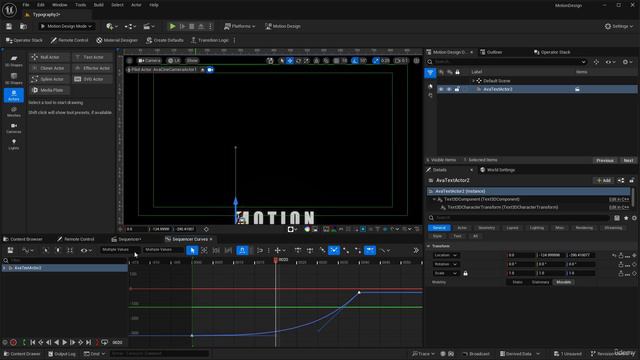This screenshot has width=640, height=360.
Task: Open the Help menu
Action: (x=154, y=5)
